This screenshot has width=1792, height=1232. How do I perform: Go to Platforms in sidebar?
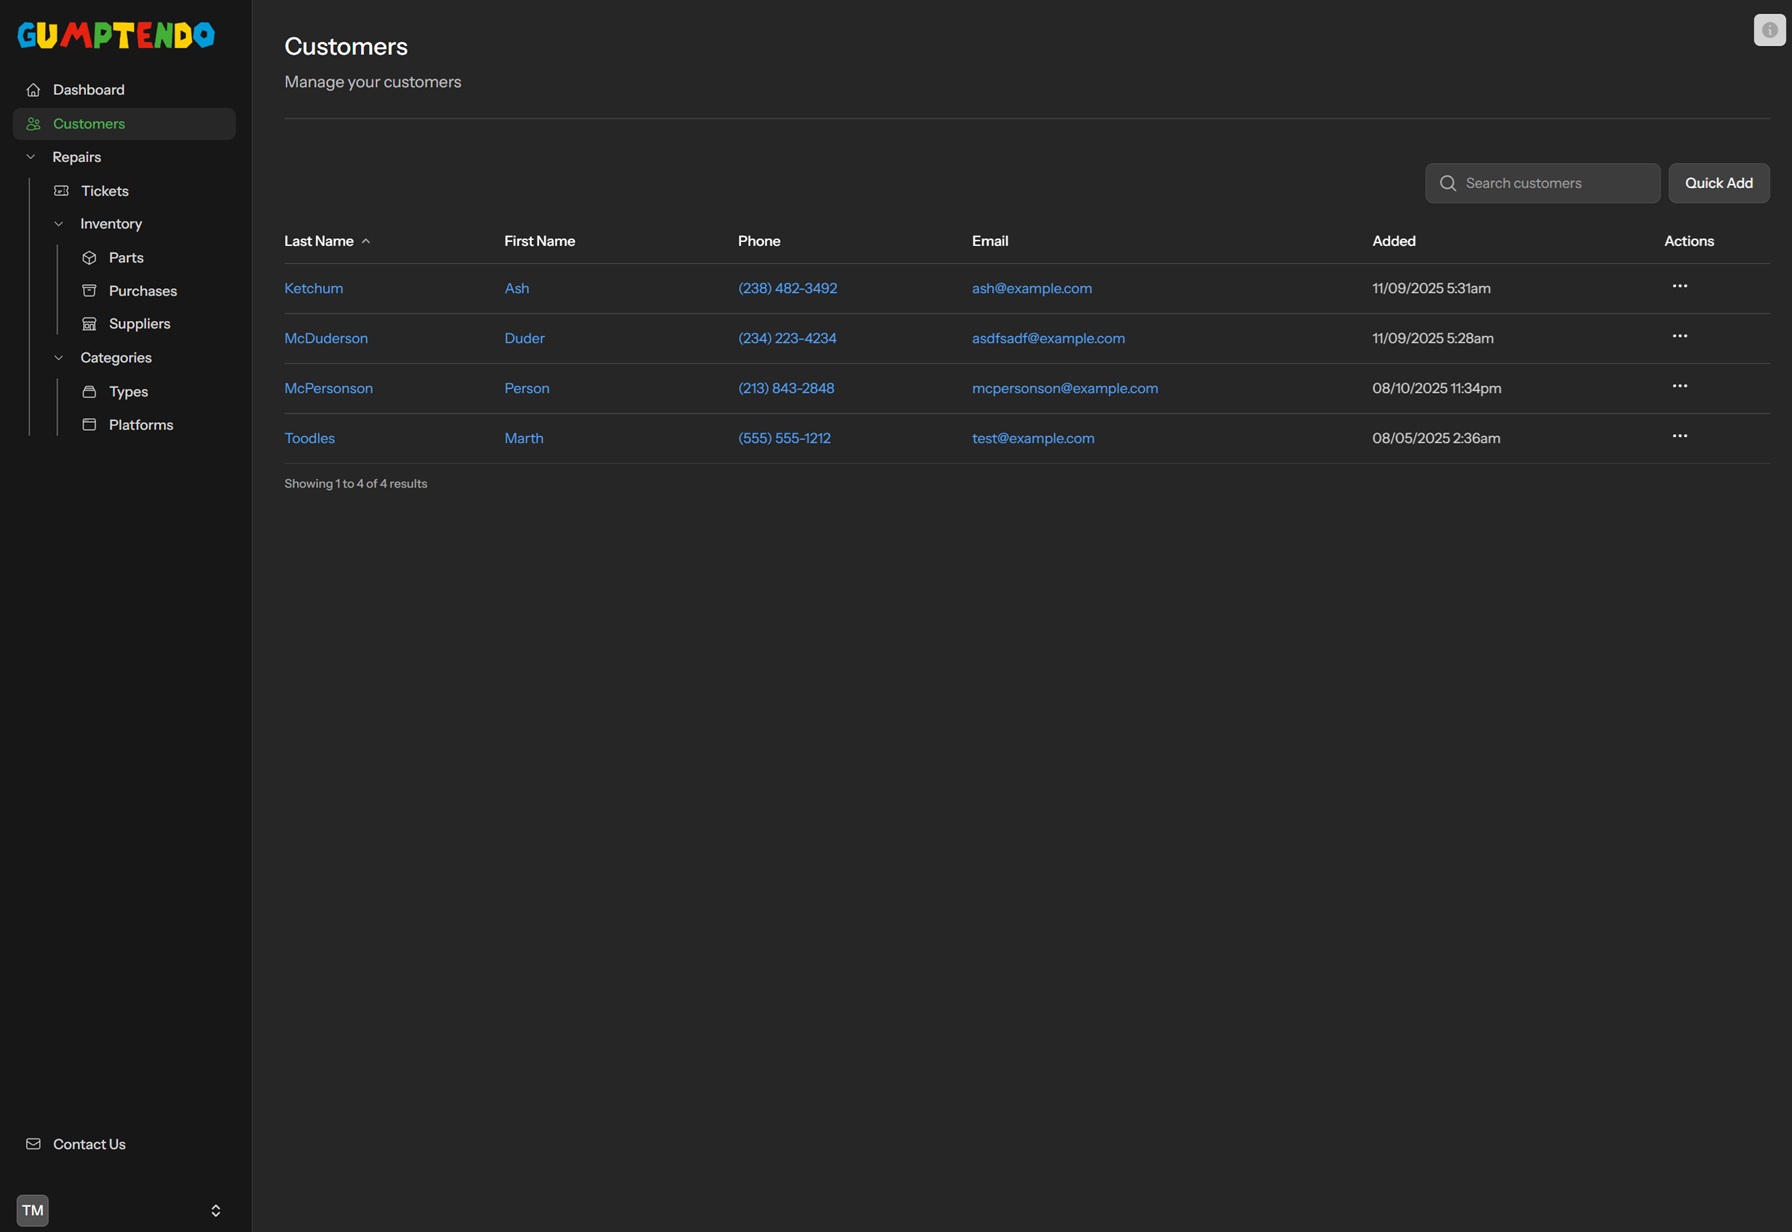pyautogui.click(x=141, y=425)
